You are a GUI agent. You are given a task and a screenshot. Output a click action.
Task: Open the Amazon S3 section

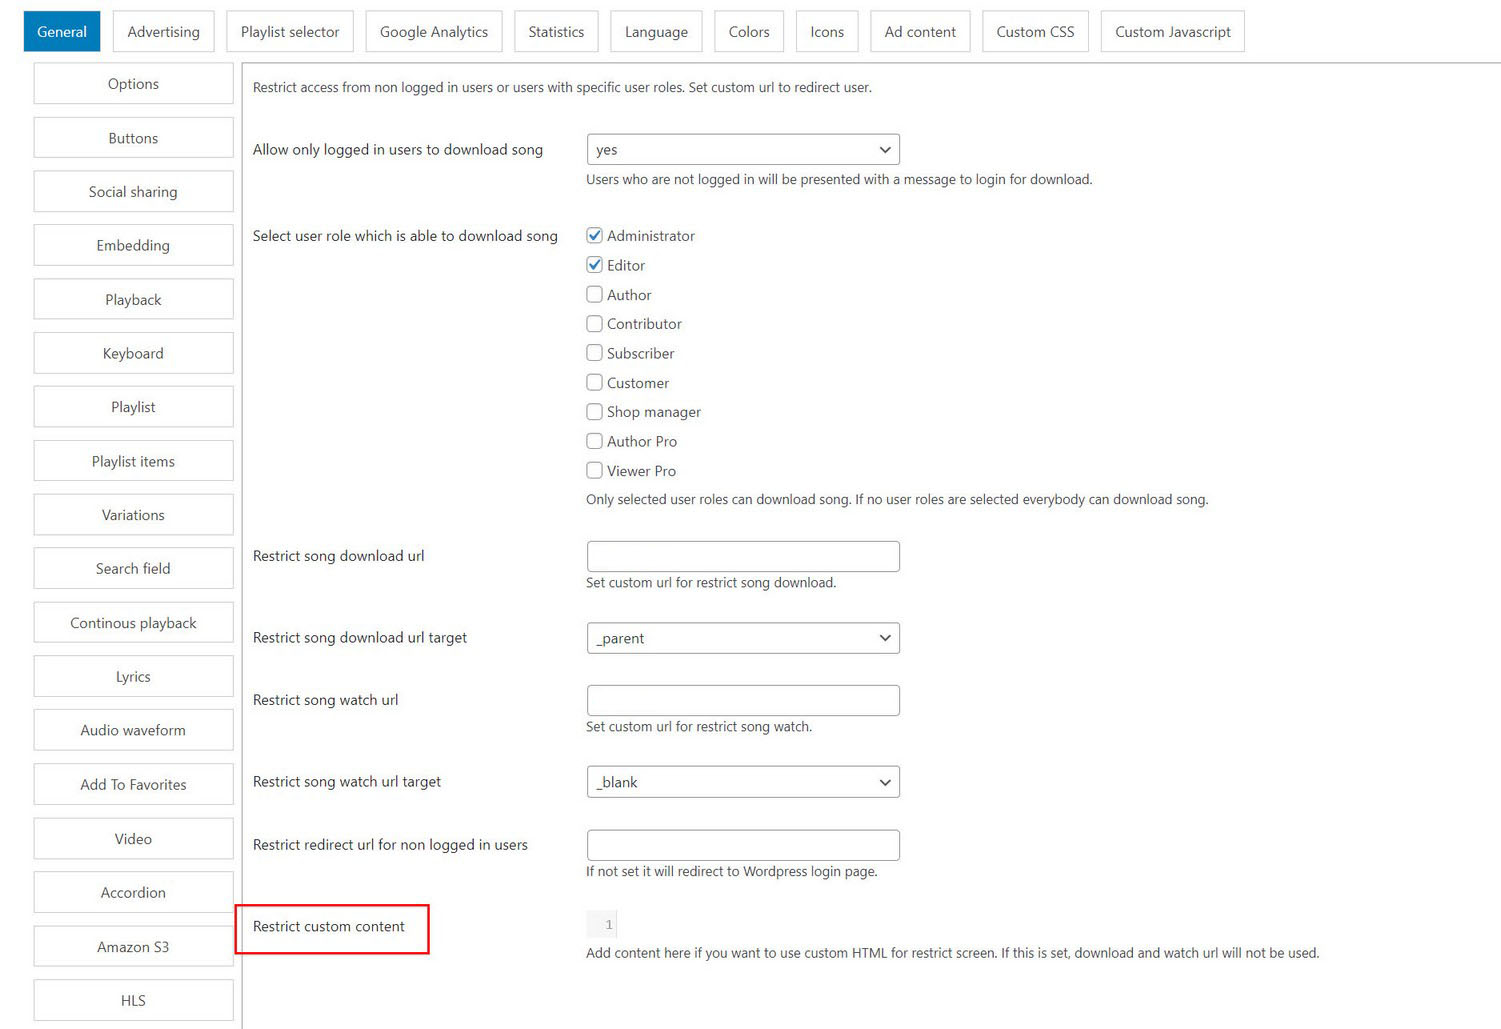[x=133, y=947]
